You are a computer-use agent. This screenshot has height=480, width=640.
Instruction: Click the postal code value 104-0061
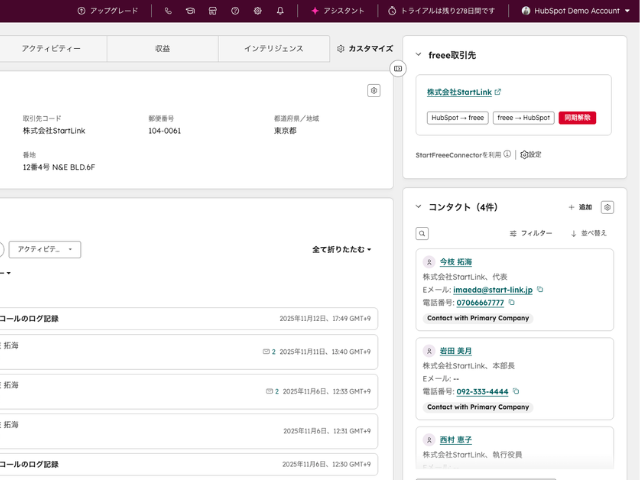coord(164,131)
